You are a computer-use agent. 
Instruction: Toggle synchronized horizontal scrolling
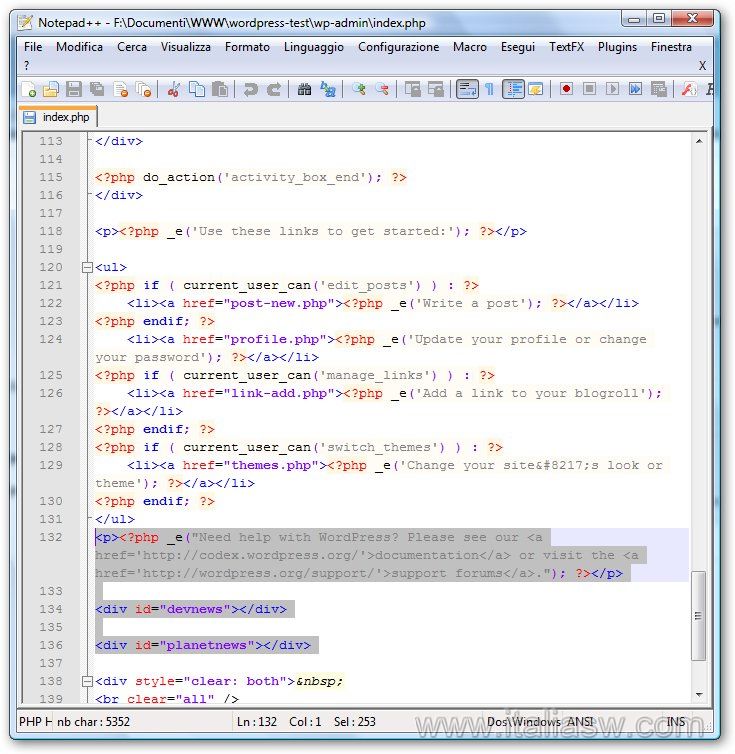click(x=435, y=89)
